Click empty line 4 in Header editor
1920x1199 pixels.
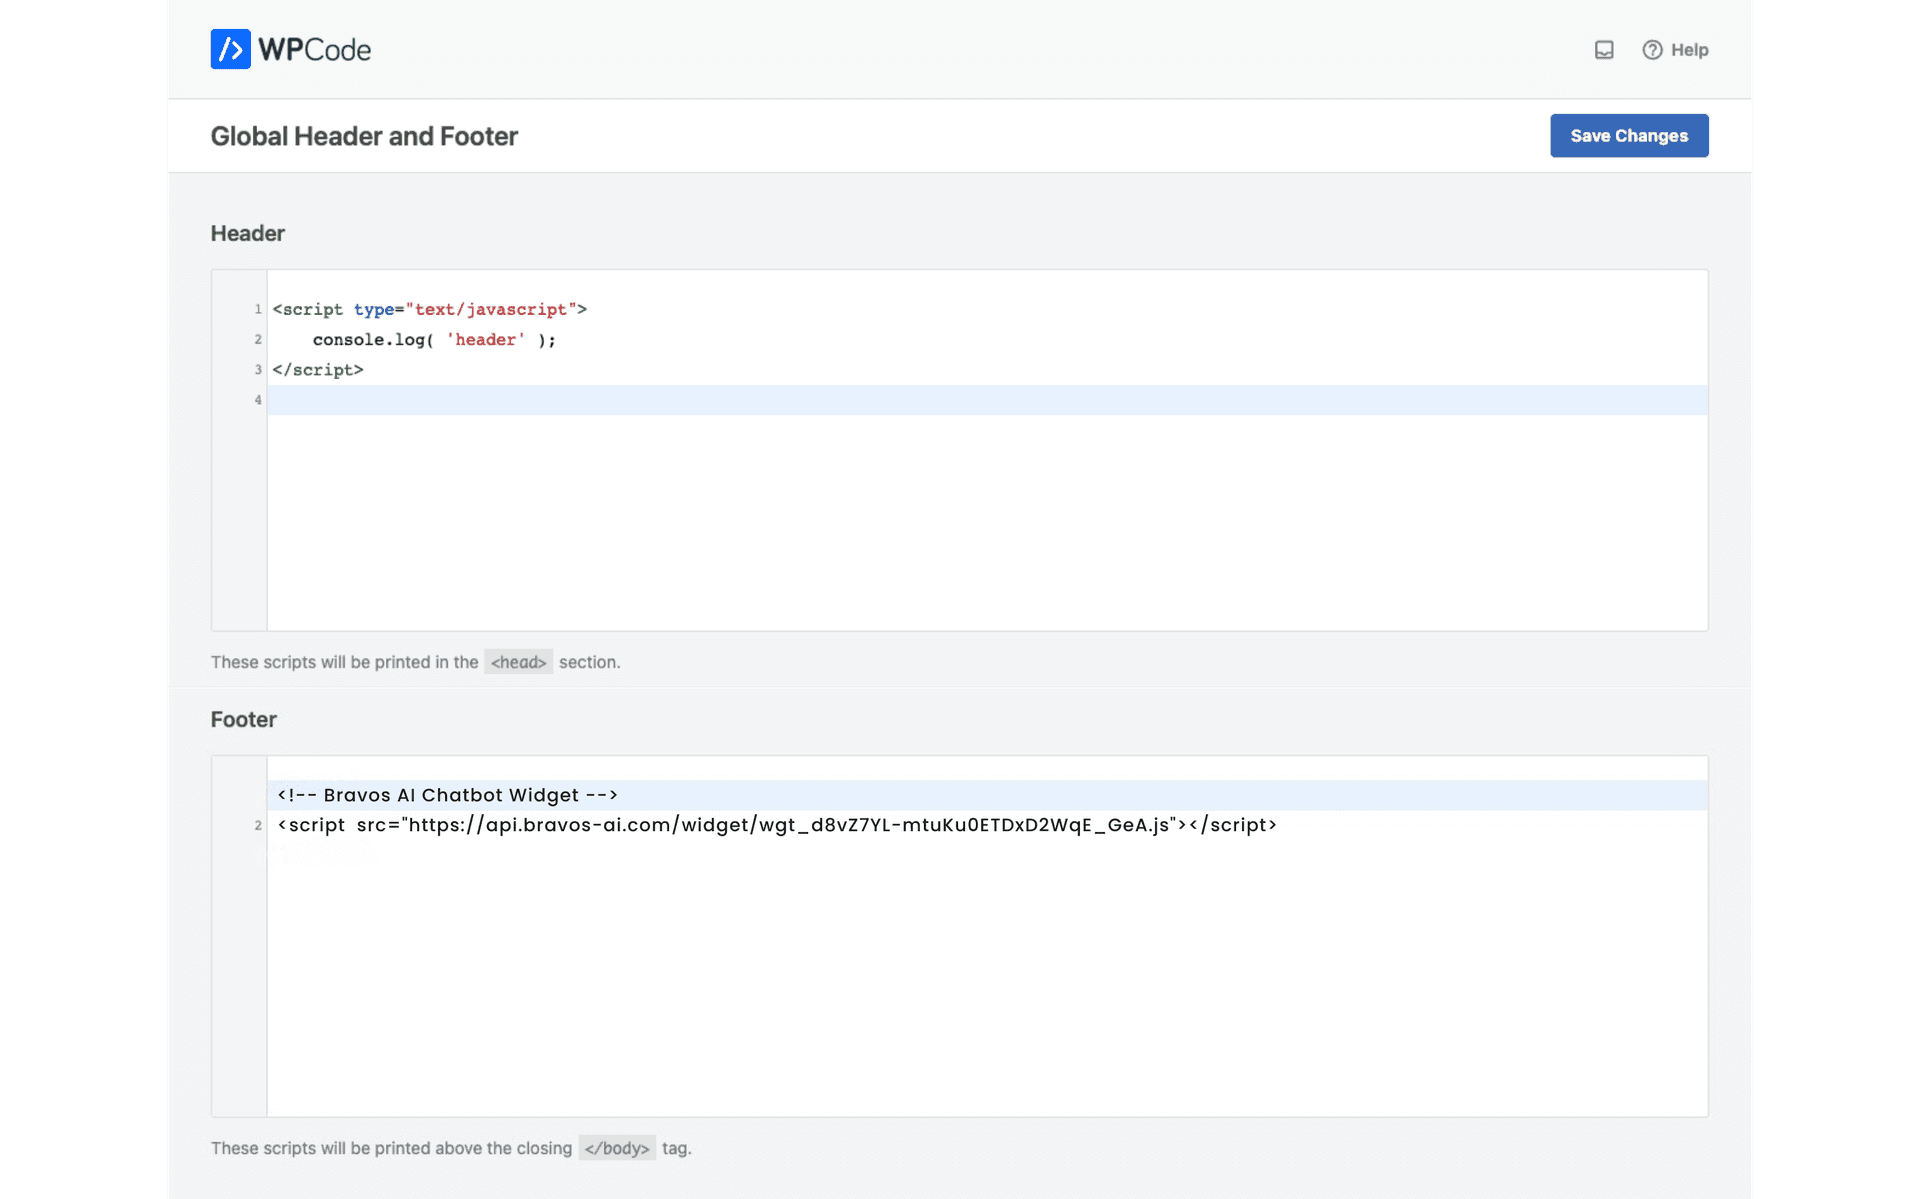(500, 400)
